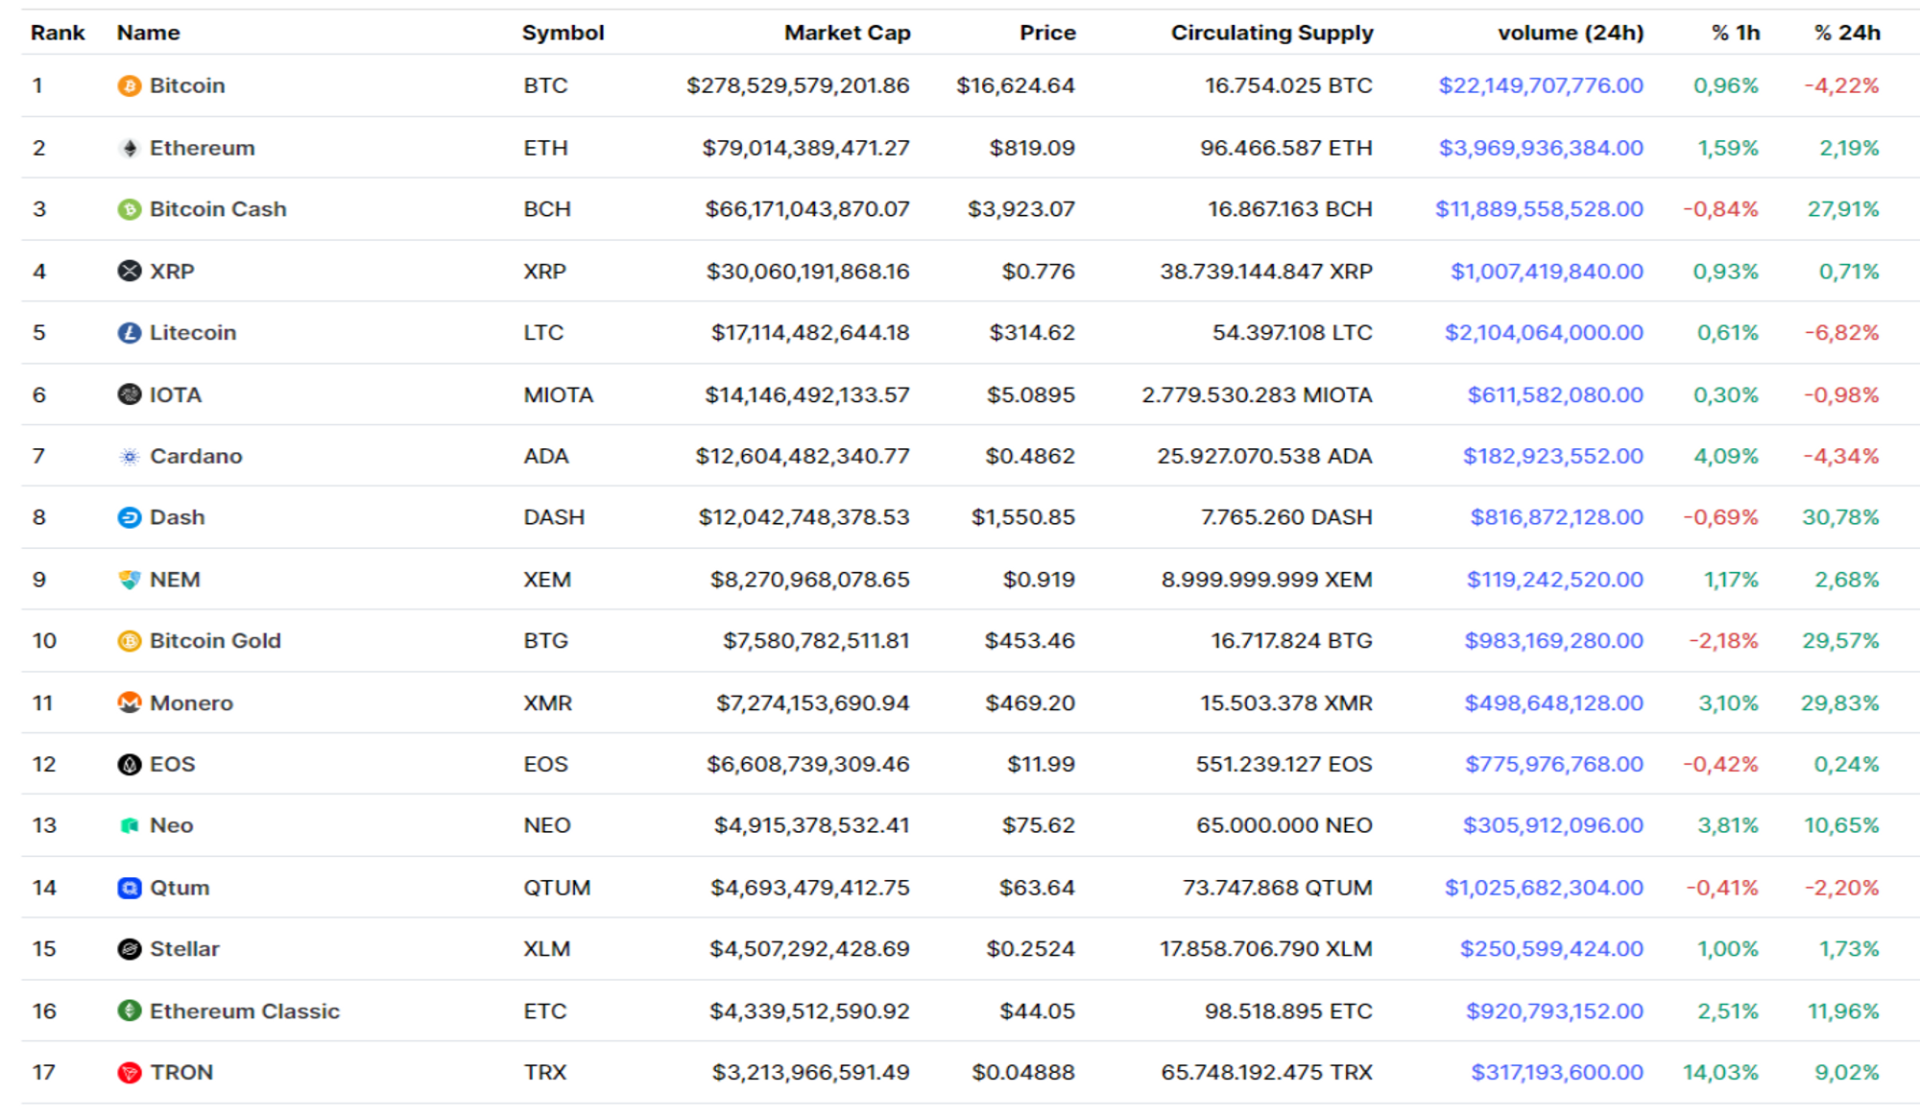Click the Dash coin icon
This screenshot has width=1920, height=1118.
point(127,518)
